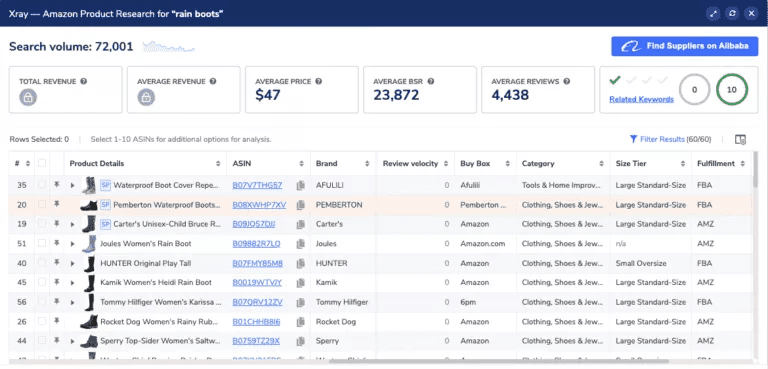Expand the Tommy Hilfiger Women's Karissa row
Image resolution: width=768 pixels, height=369 pixels.
point(72,302)
